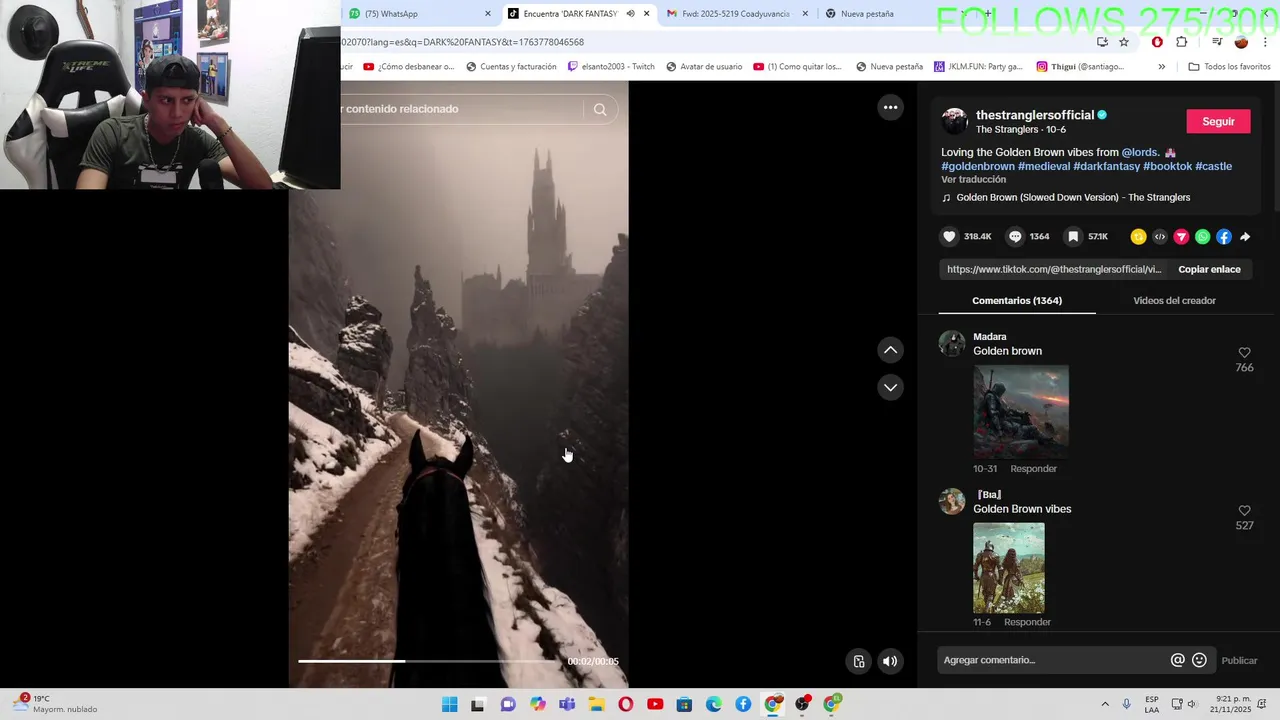Open the #darkfantasy hashtag
This screenshot has height=720, width=1280.
[x=1107, y=166]
